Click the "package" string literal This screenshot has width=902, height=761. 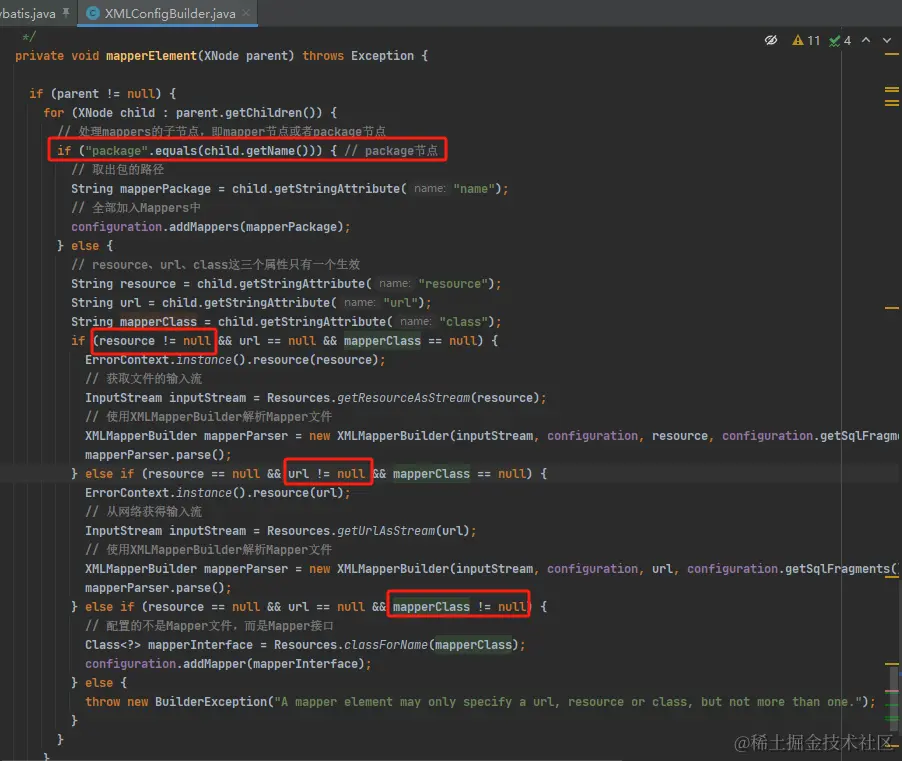point(117,151)
